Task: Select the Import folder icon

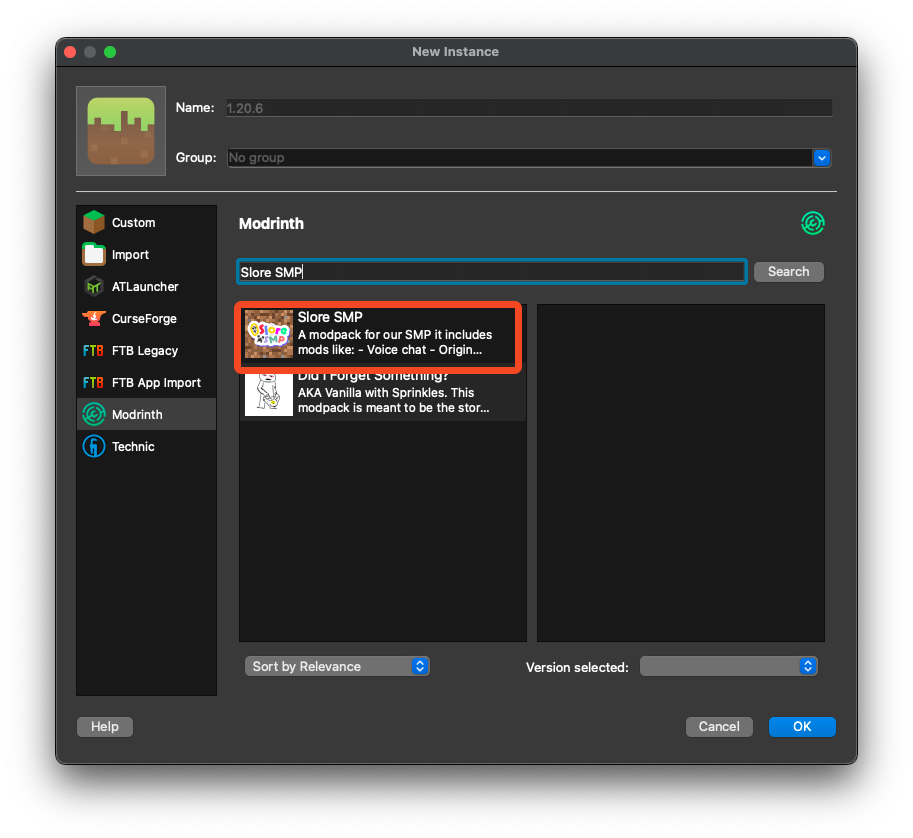Action: [94, 254]
